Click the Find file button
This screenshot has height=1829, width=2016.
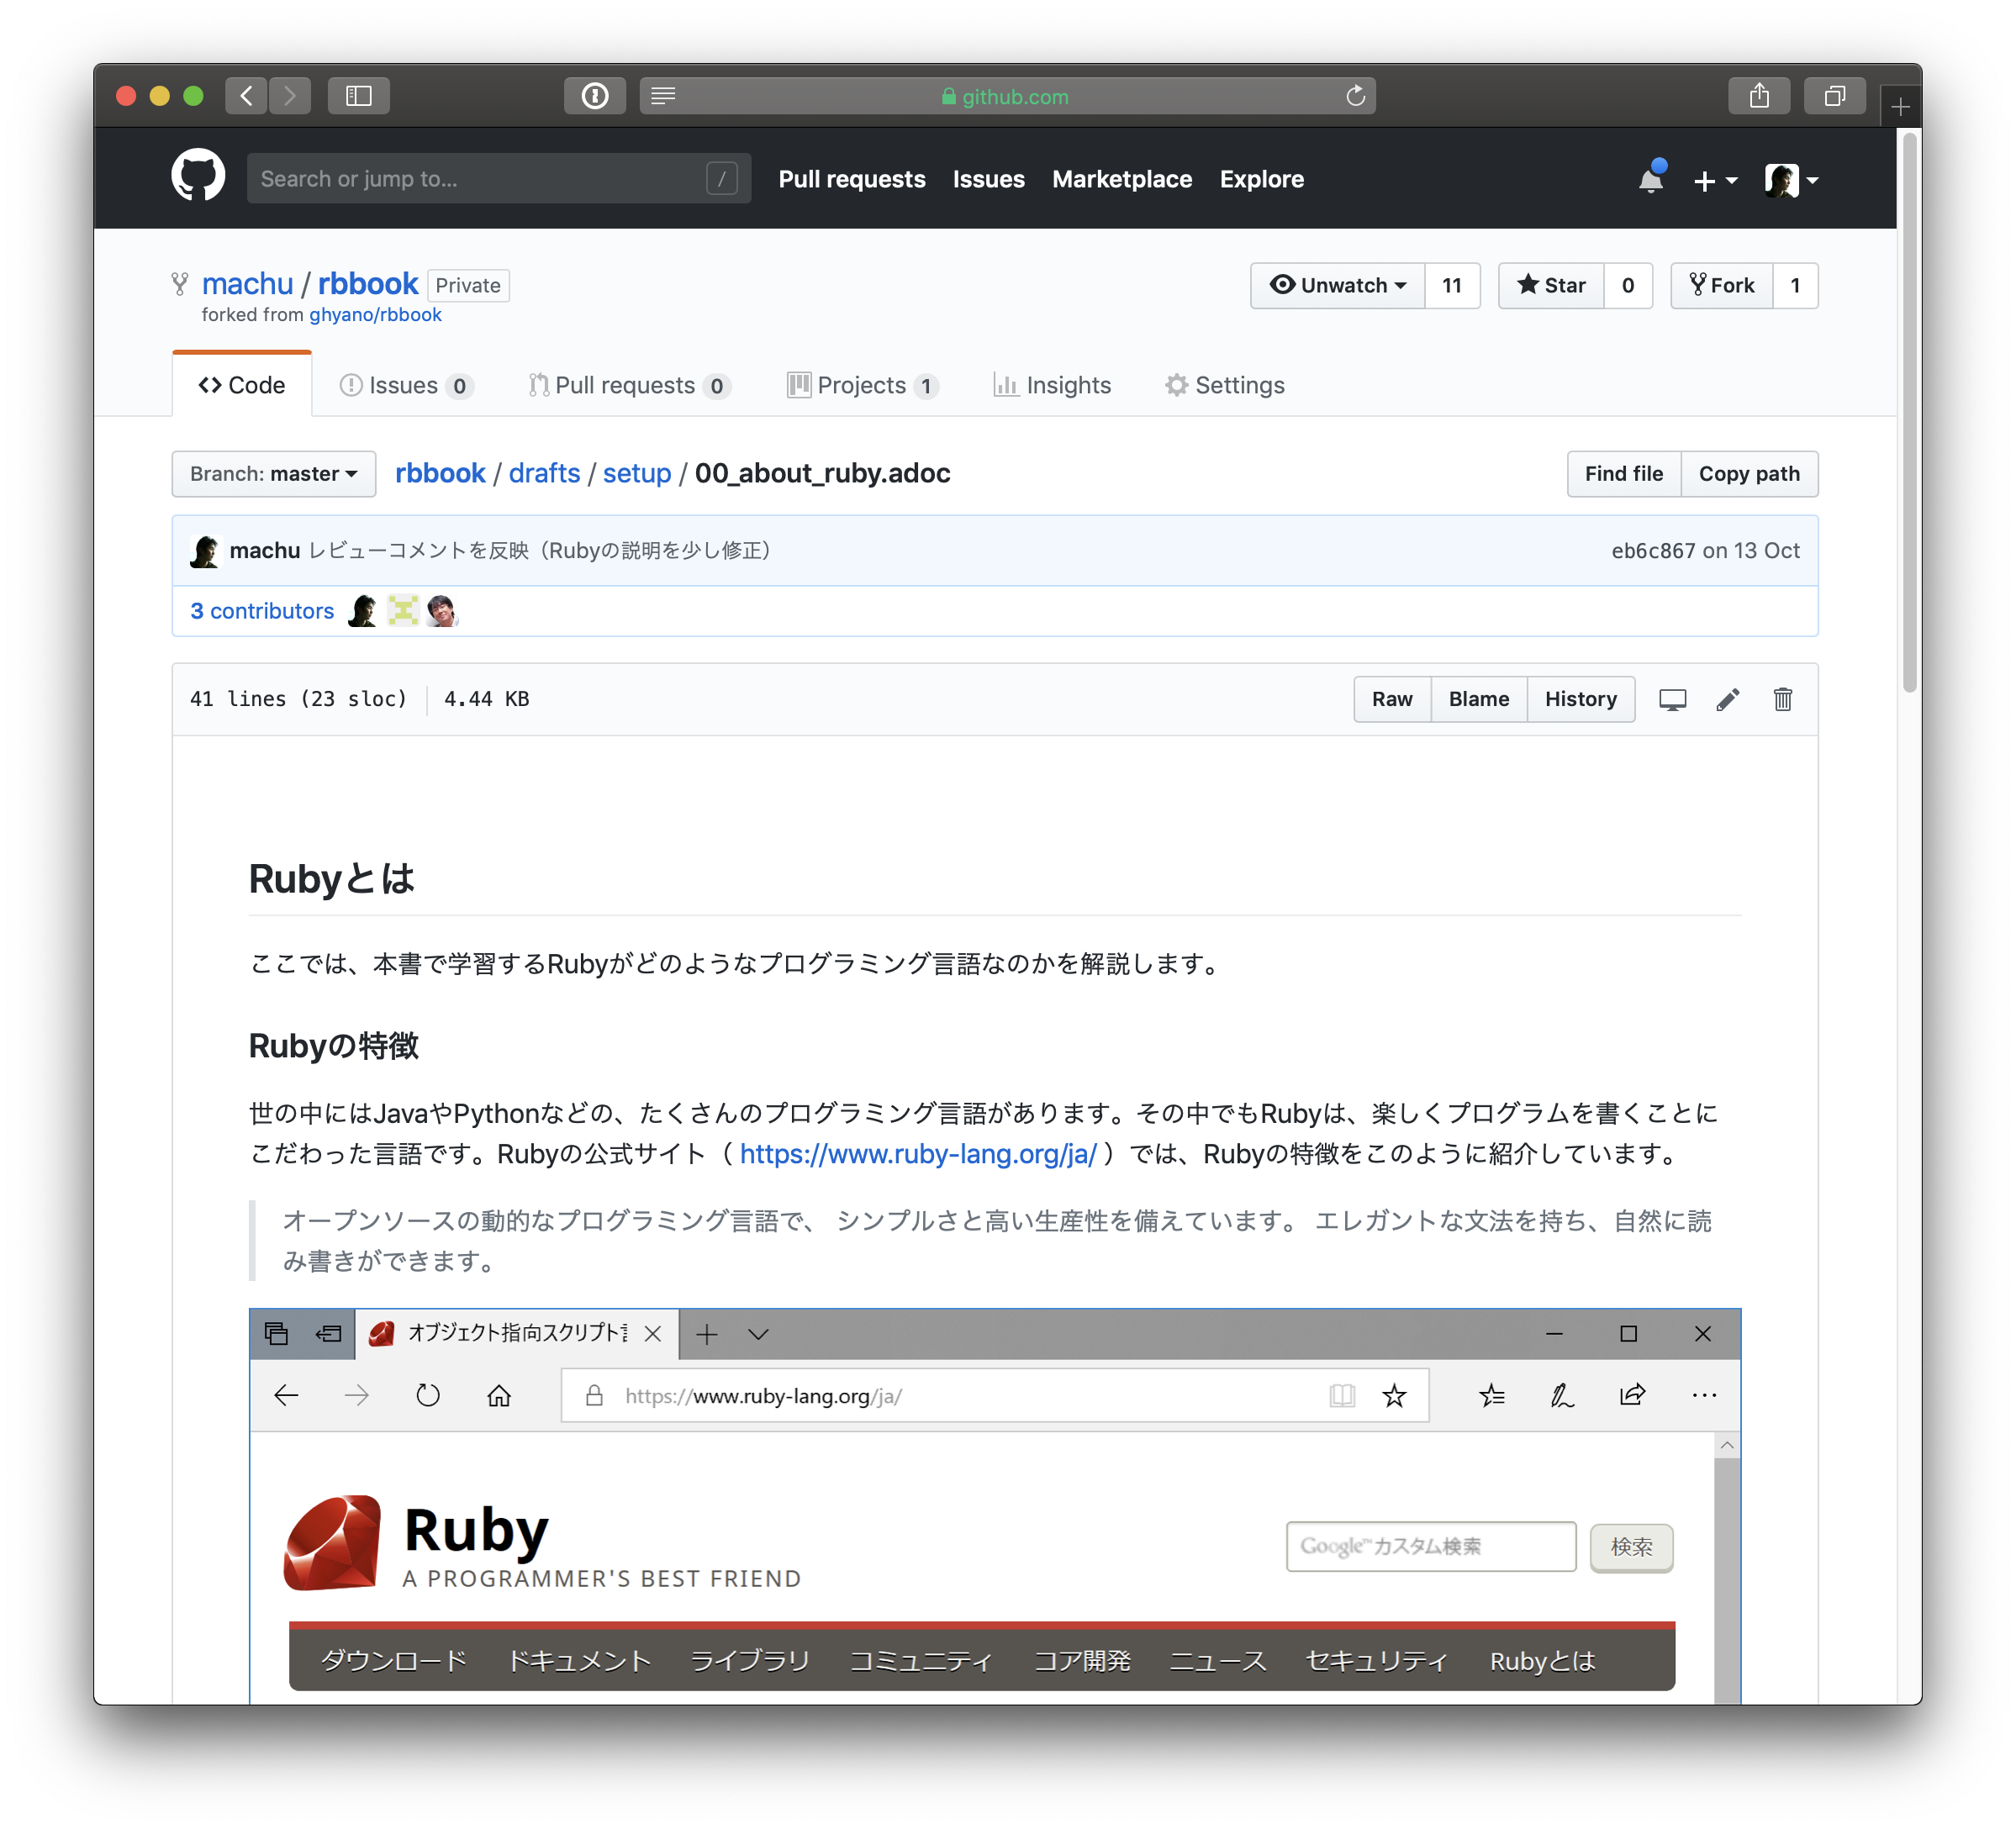click(x=1624, y=474)
